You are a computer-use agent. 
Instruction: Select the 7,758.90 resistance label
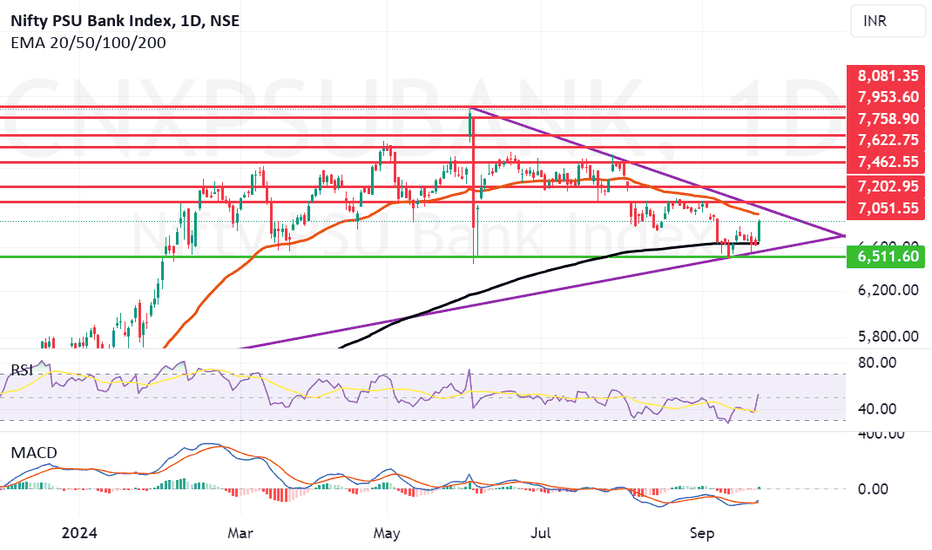(886, 118)
